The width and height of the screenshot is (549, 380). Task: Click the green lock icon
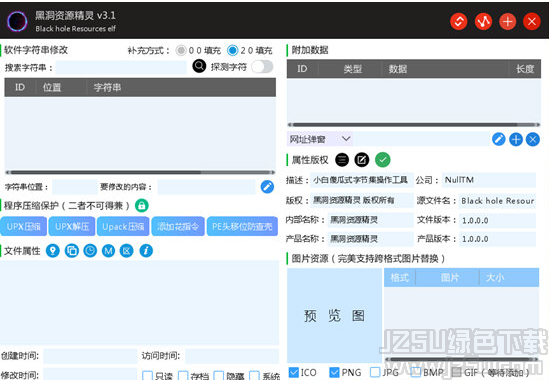tap(141, 205)
